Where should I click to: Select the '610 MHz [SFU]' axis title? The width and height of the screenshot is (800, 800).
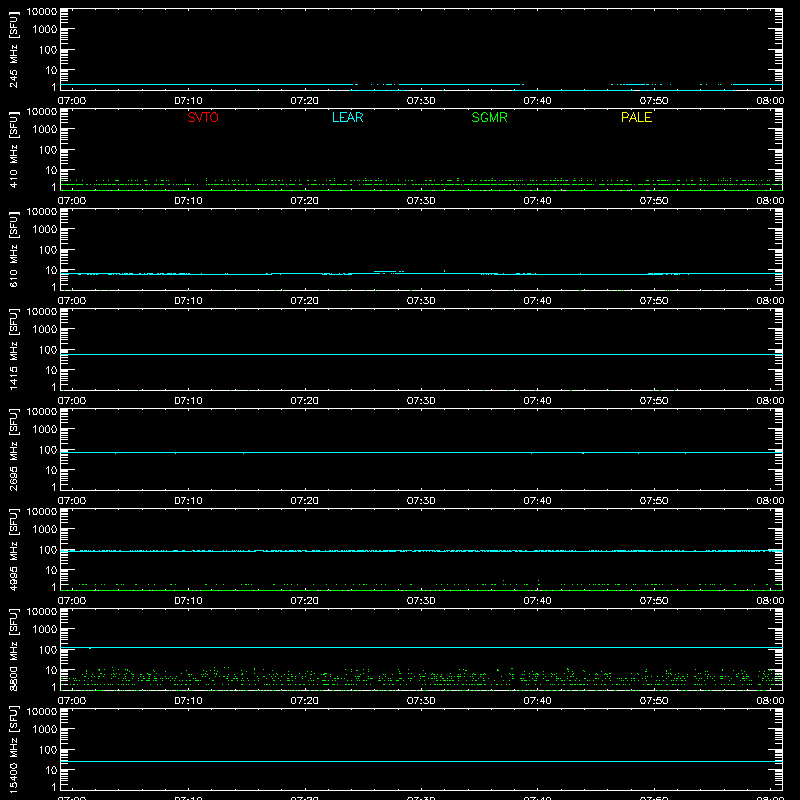click(13, 249)
